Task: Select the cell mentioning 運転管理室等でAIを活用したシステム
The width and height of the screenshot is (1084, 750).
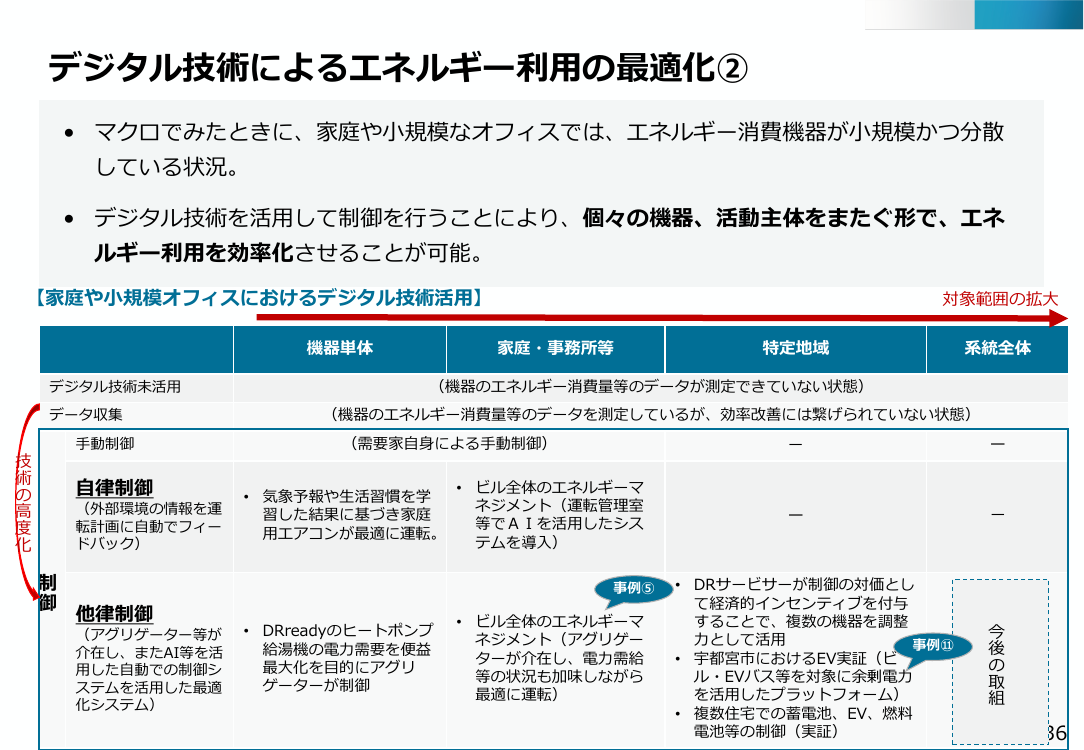Action: coord(553,515)
